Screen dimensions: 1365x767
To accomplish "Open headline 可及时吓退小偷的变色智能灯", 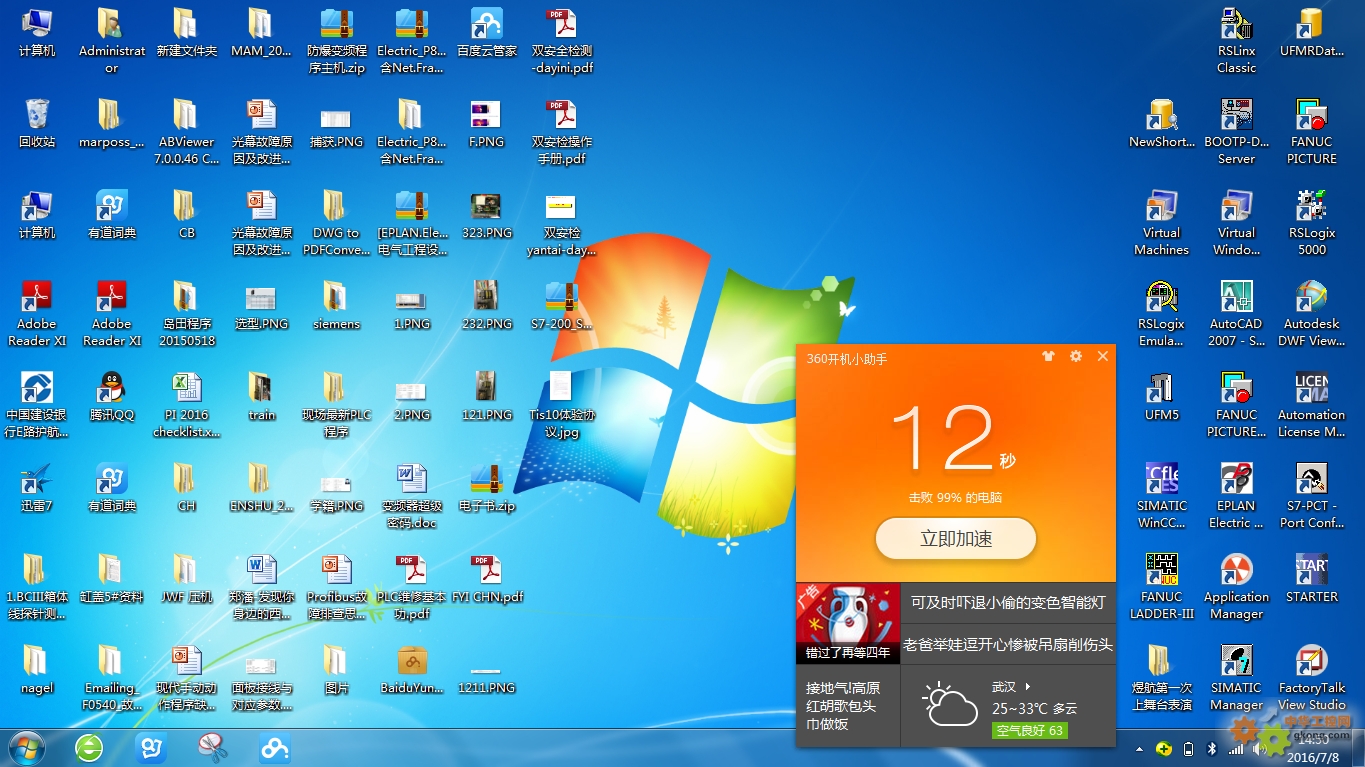I will tap(1008, 603).
